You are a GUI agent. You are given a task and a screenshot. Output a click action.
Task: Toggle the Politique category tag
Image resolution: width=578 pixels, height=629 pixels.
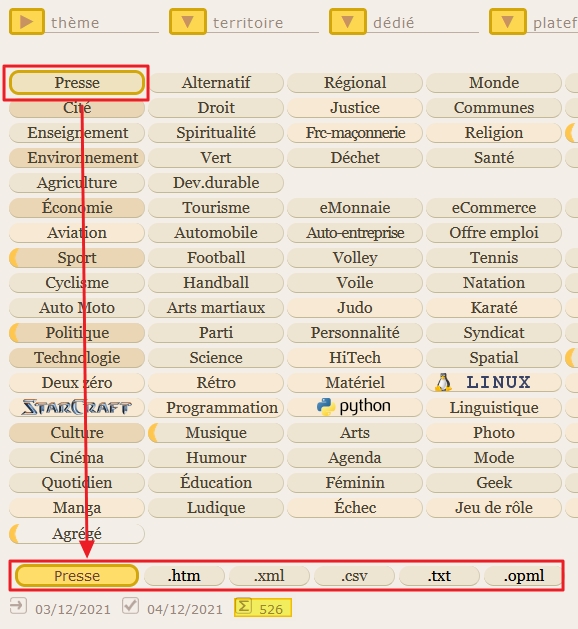click(77, 333)
